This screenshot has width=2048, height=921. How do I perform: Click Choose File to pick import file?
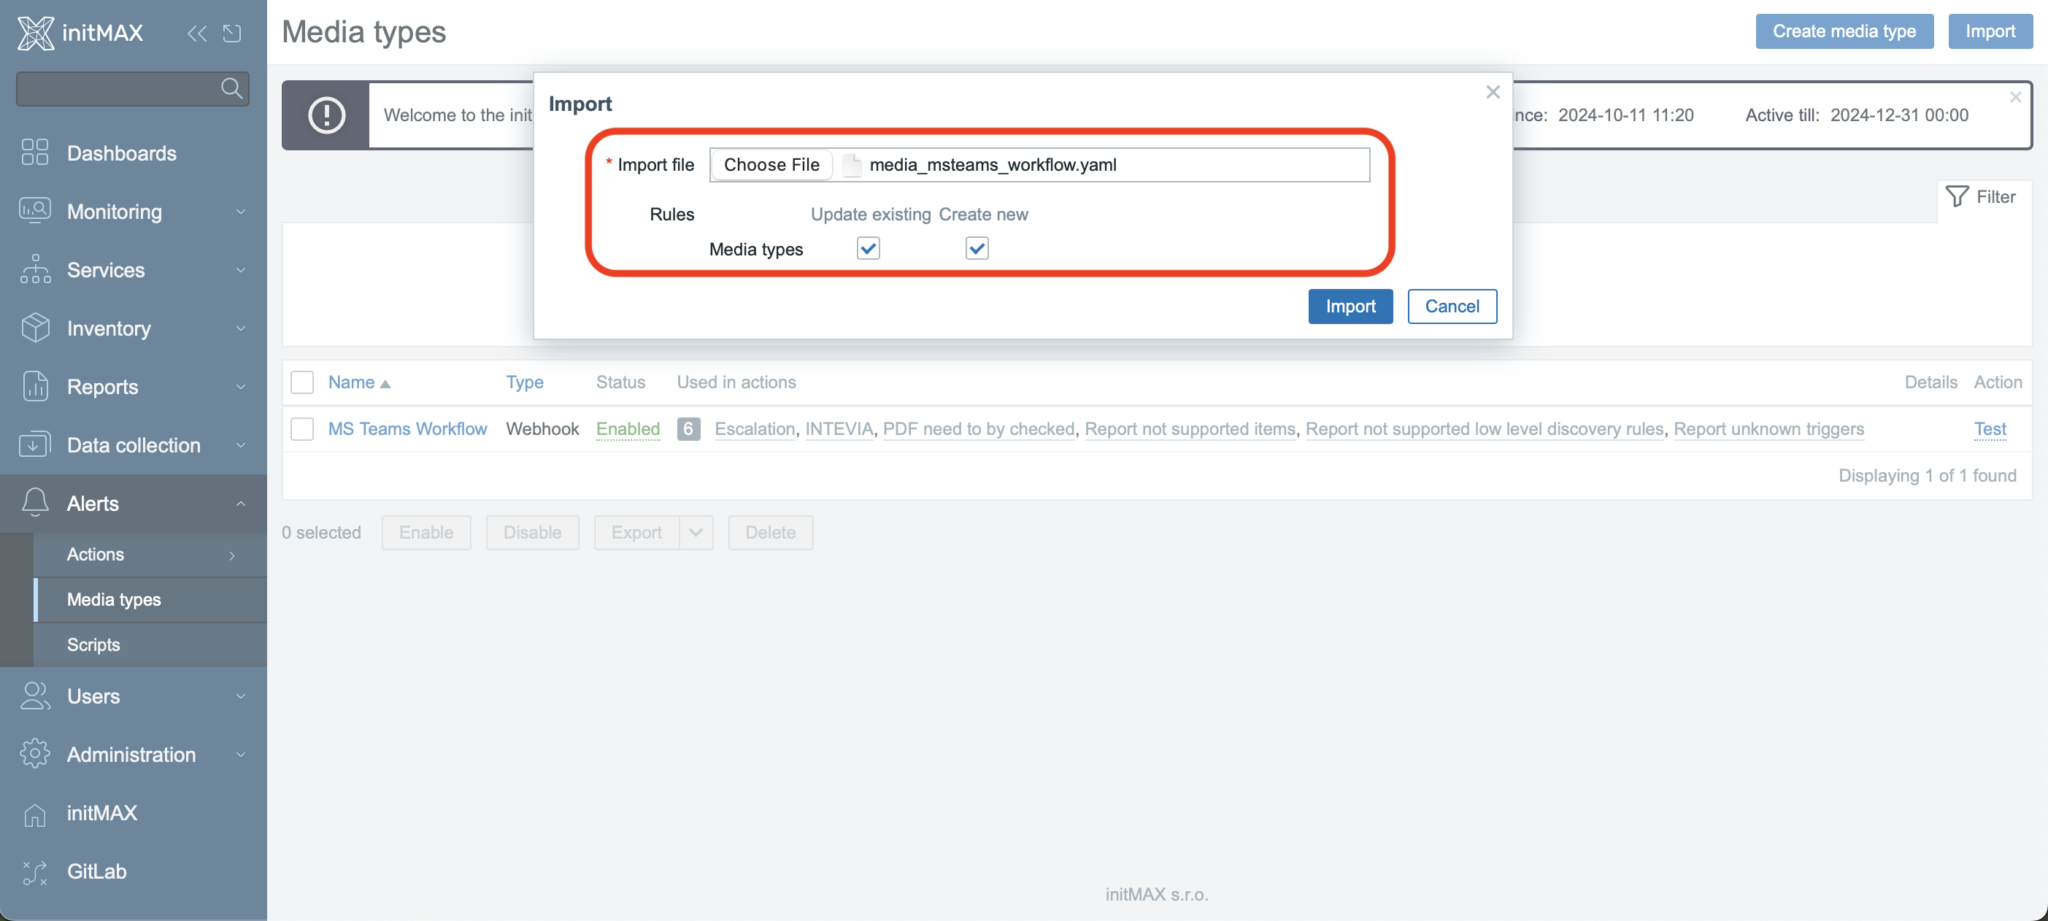point(771,165)
